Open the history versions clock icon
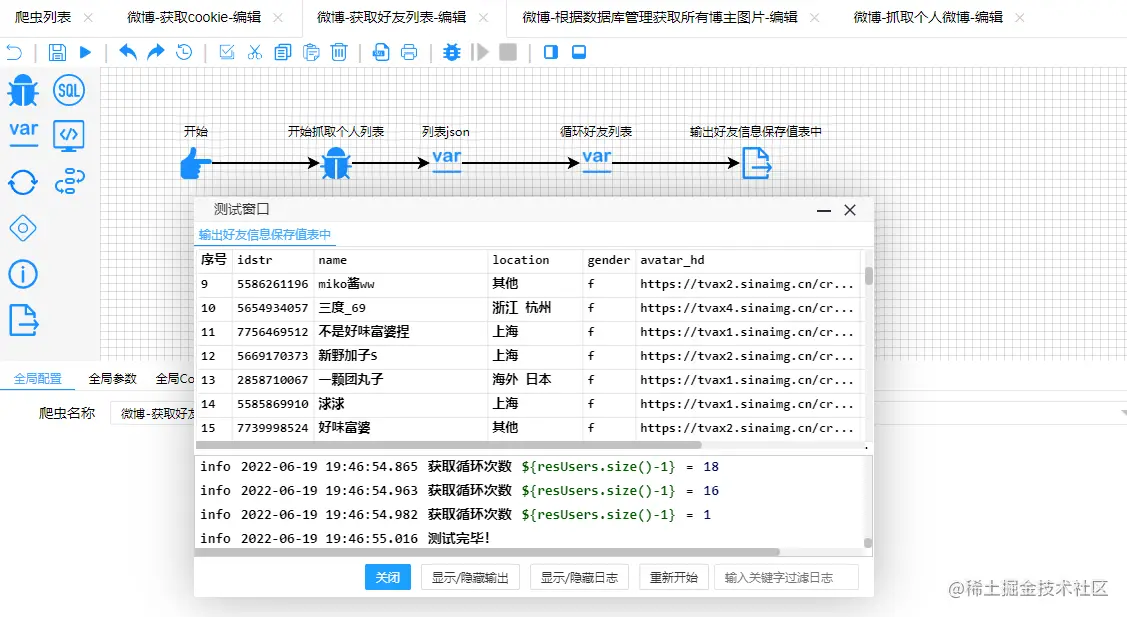Screen dimensions: 1127x617 184,52
